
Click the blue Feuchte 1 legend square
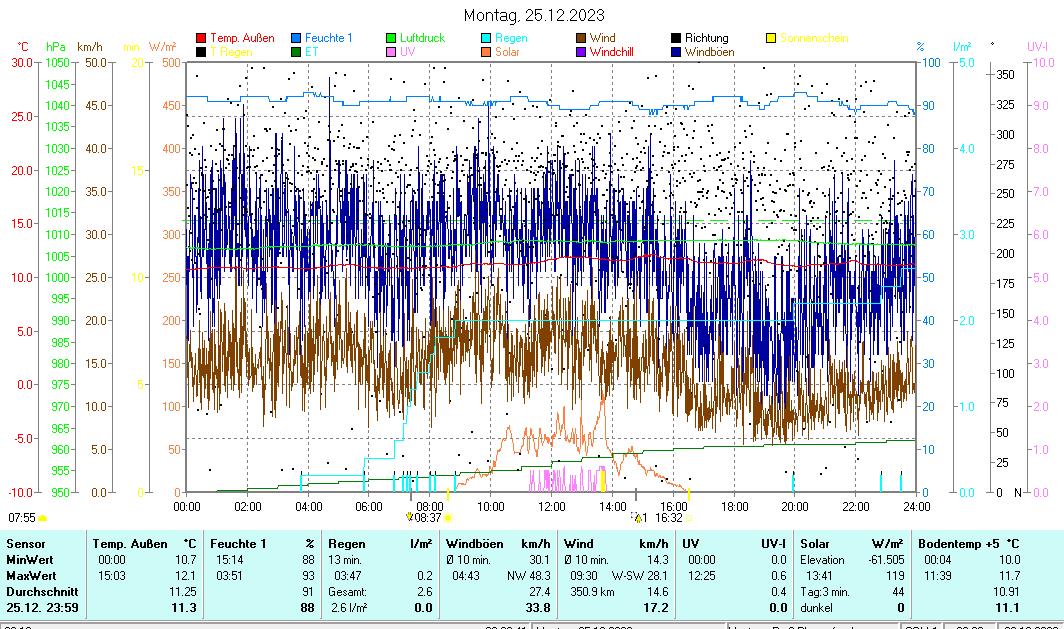[296, 38]
